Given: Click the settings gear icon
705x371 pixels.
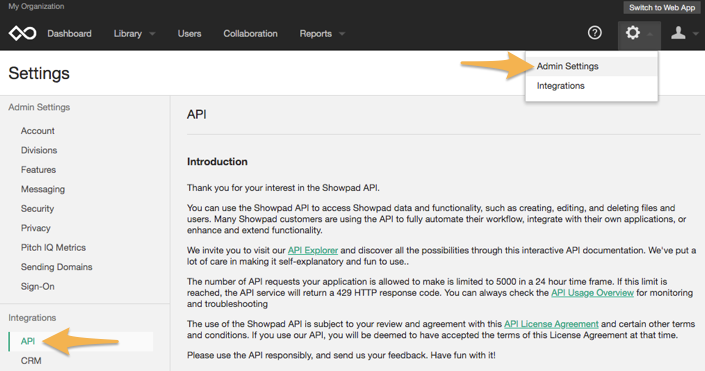Looking at the screenshot, I should (x=633, y=33).
